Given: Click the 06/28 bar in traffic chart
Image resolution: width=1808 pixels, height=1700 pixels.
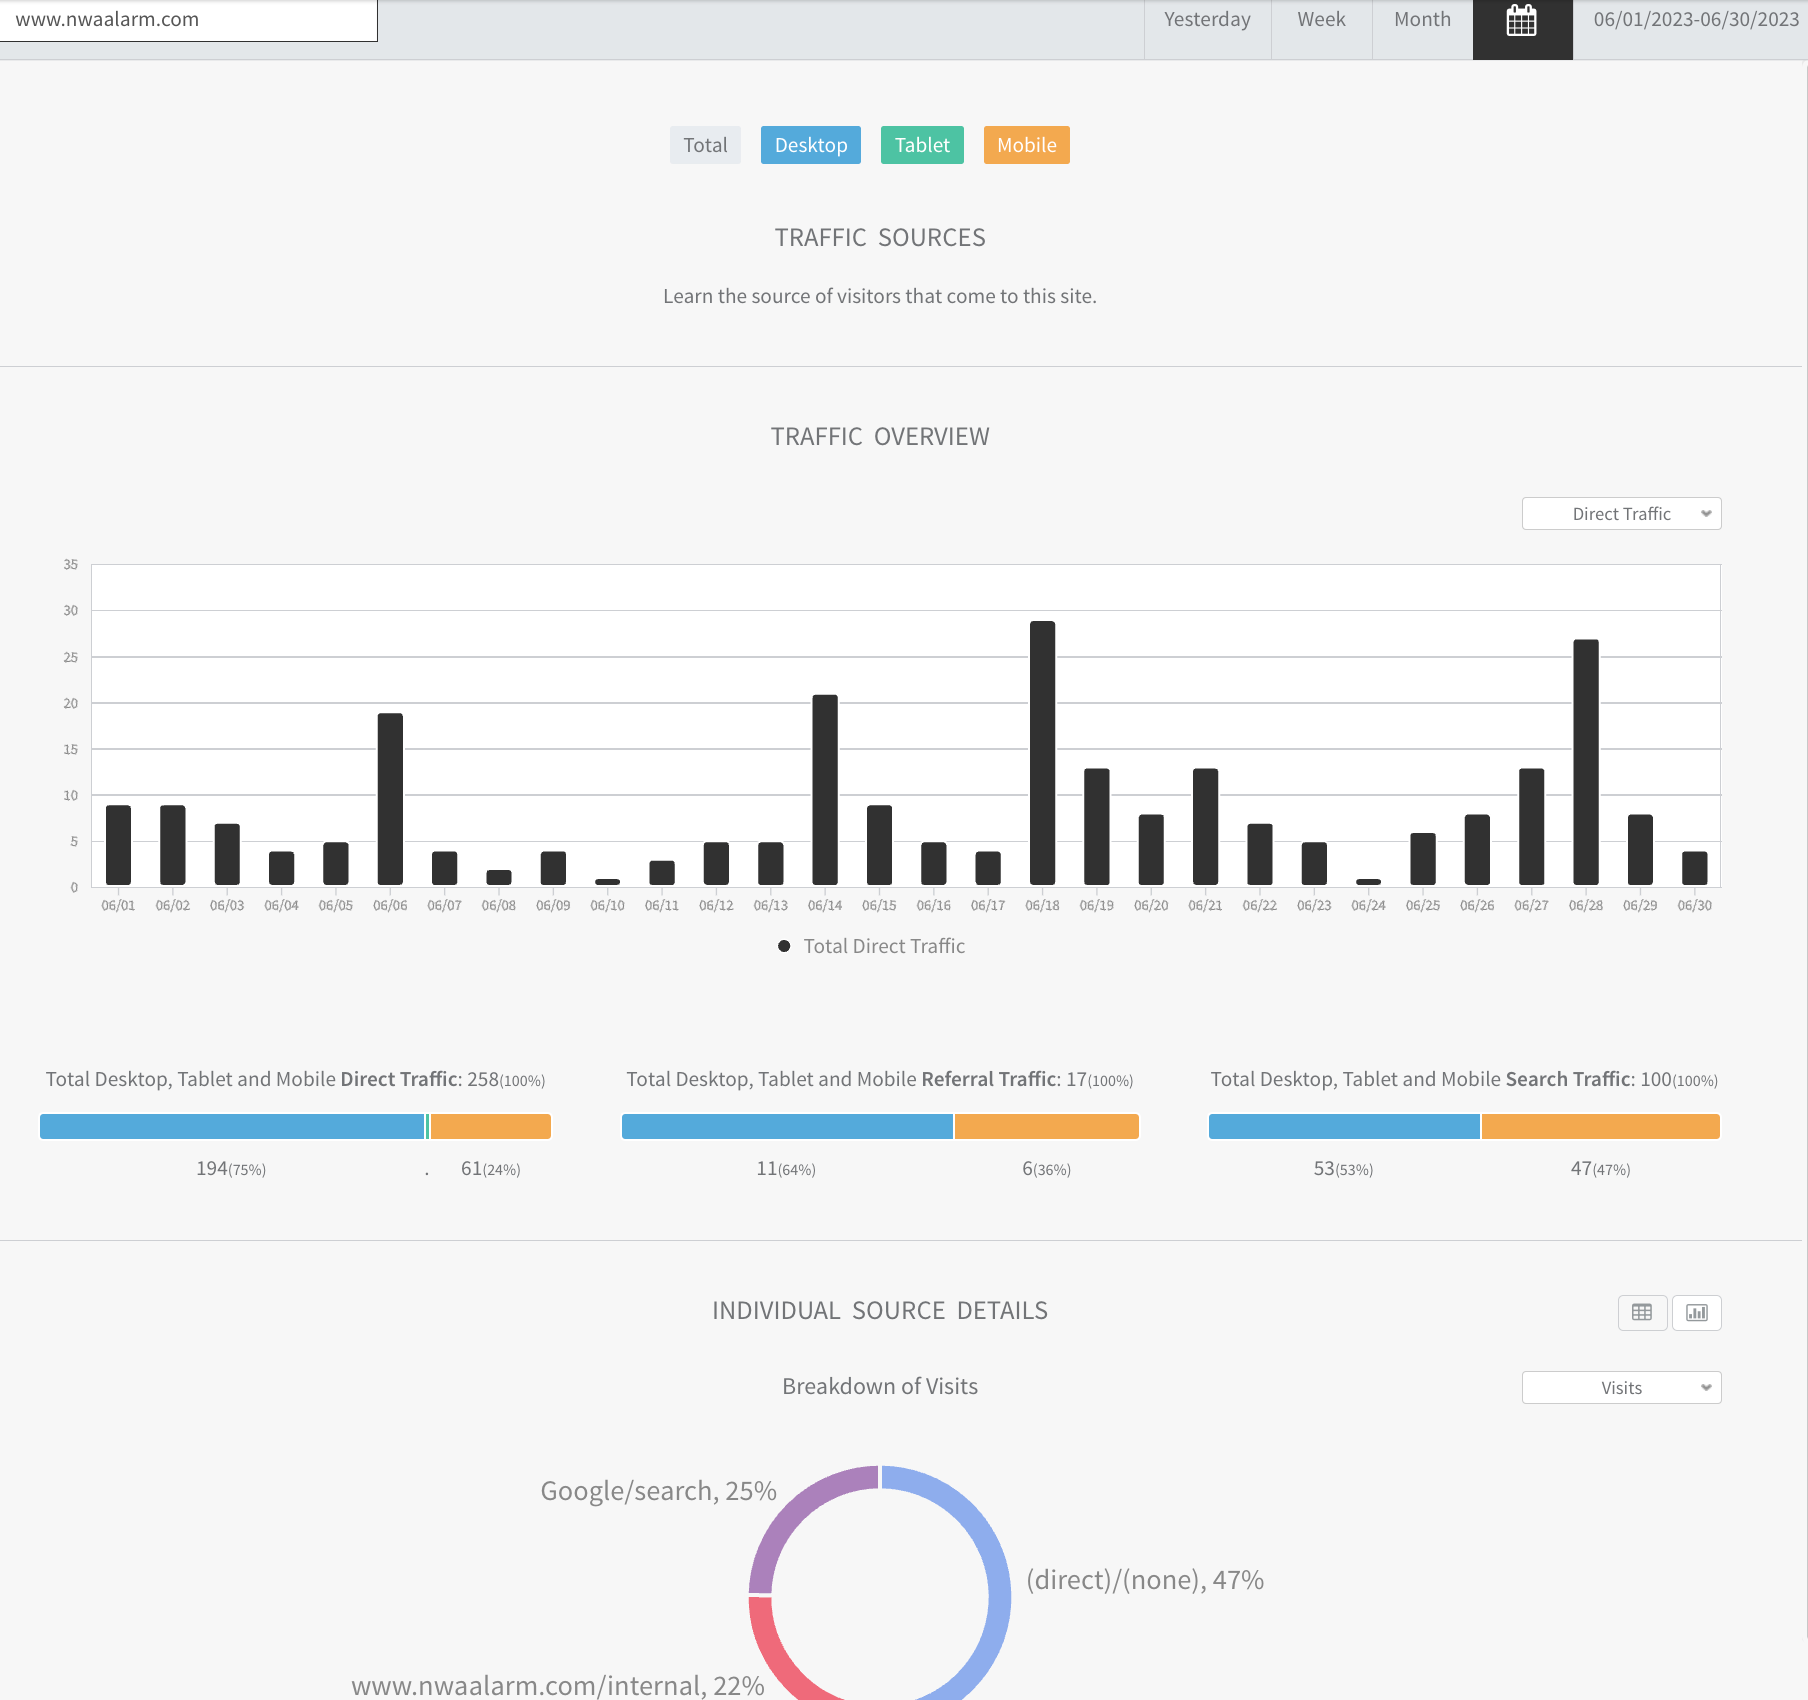Looking at the screenshot, I should coord(1586,762).
